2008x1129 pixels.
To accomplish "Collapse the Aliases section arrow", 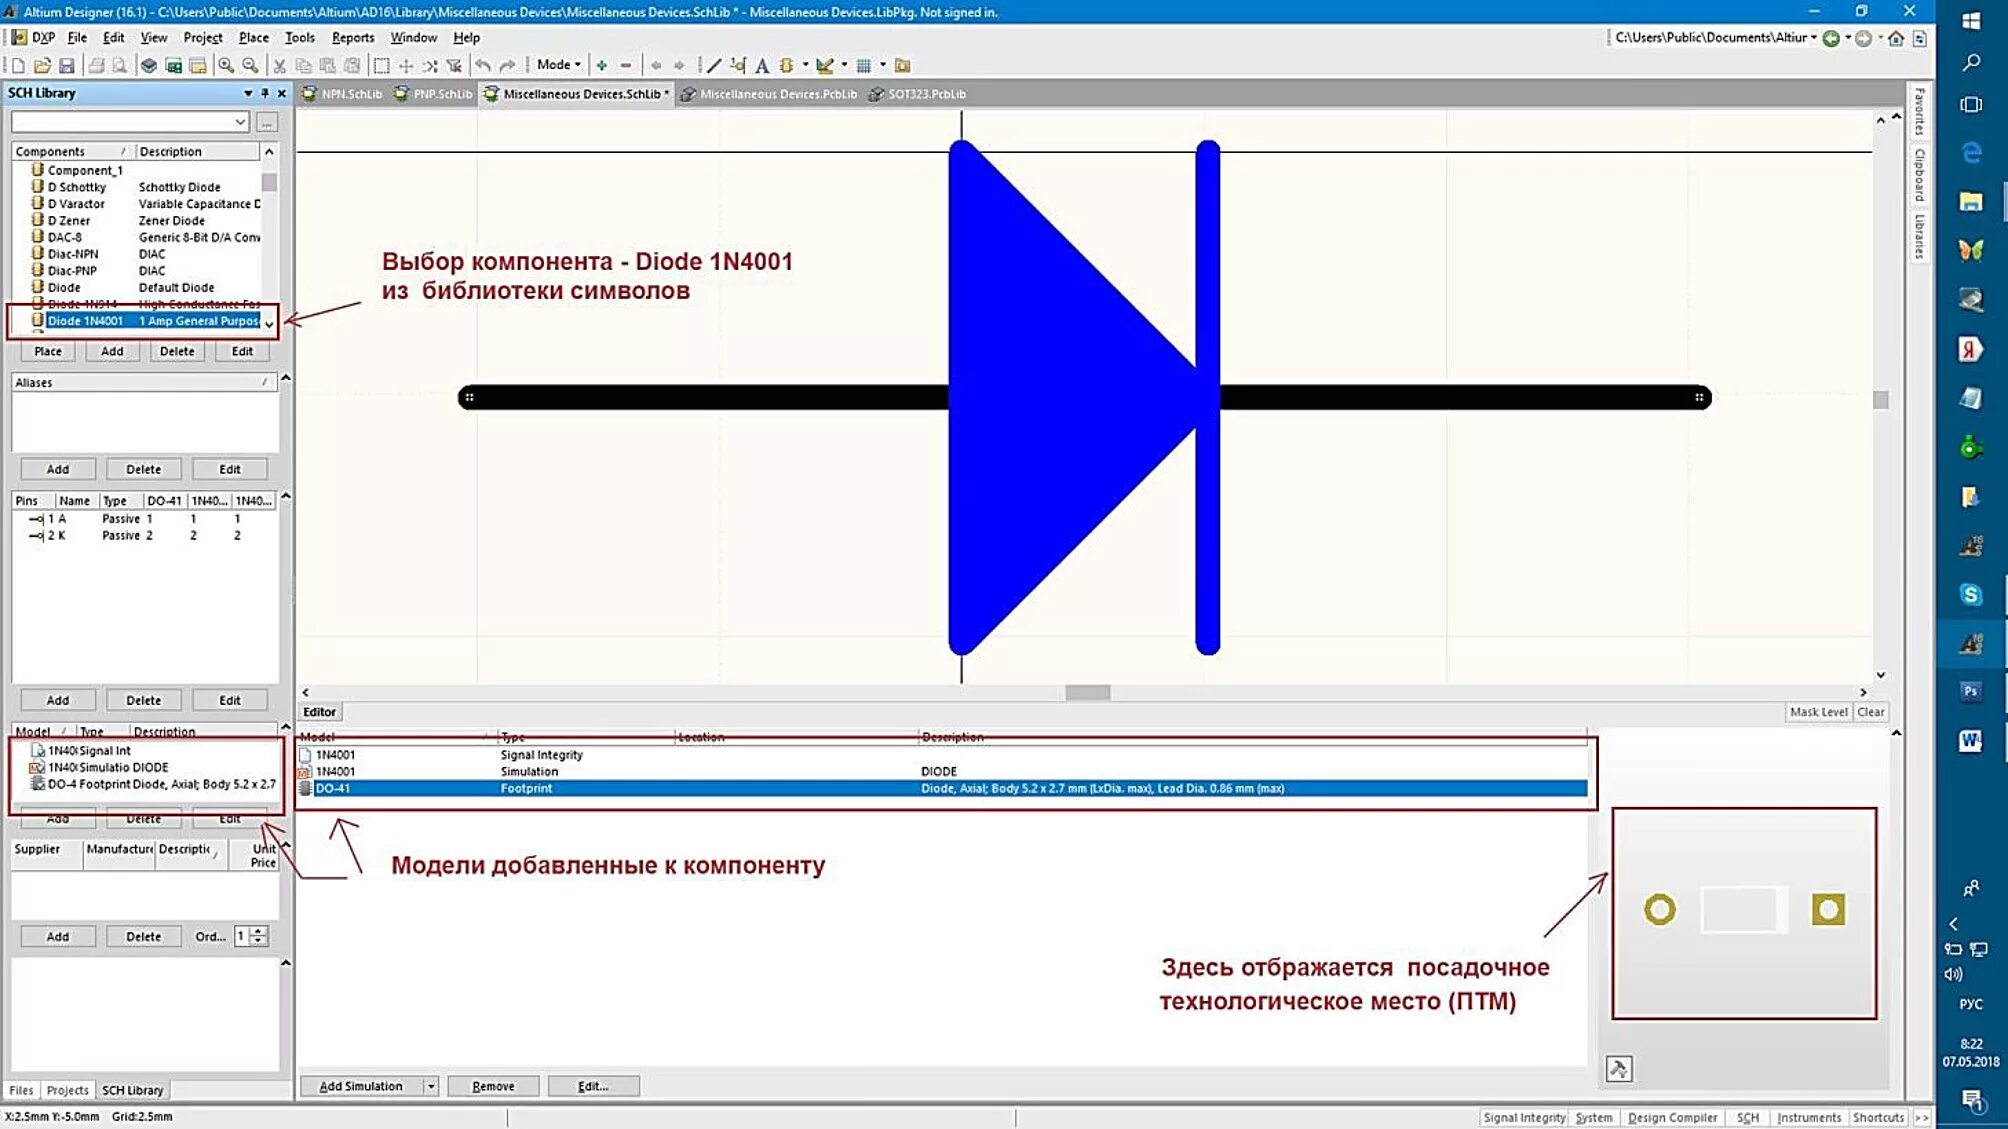I will [x=286, y=378].
